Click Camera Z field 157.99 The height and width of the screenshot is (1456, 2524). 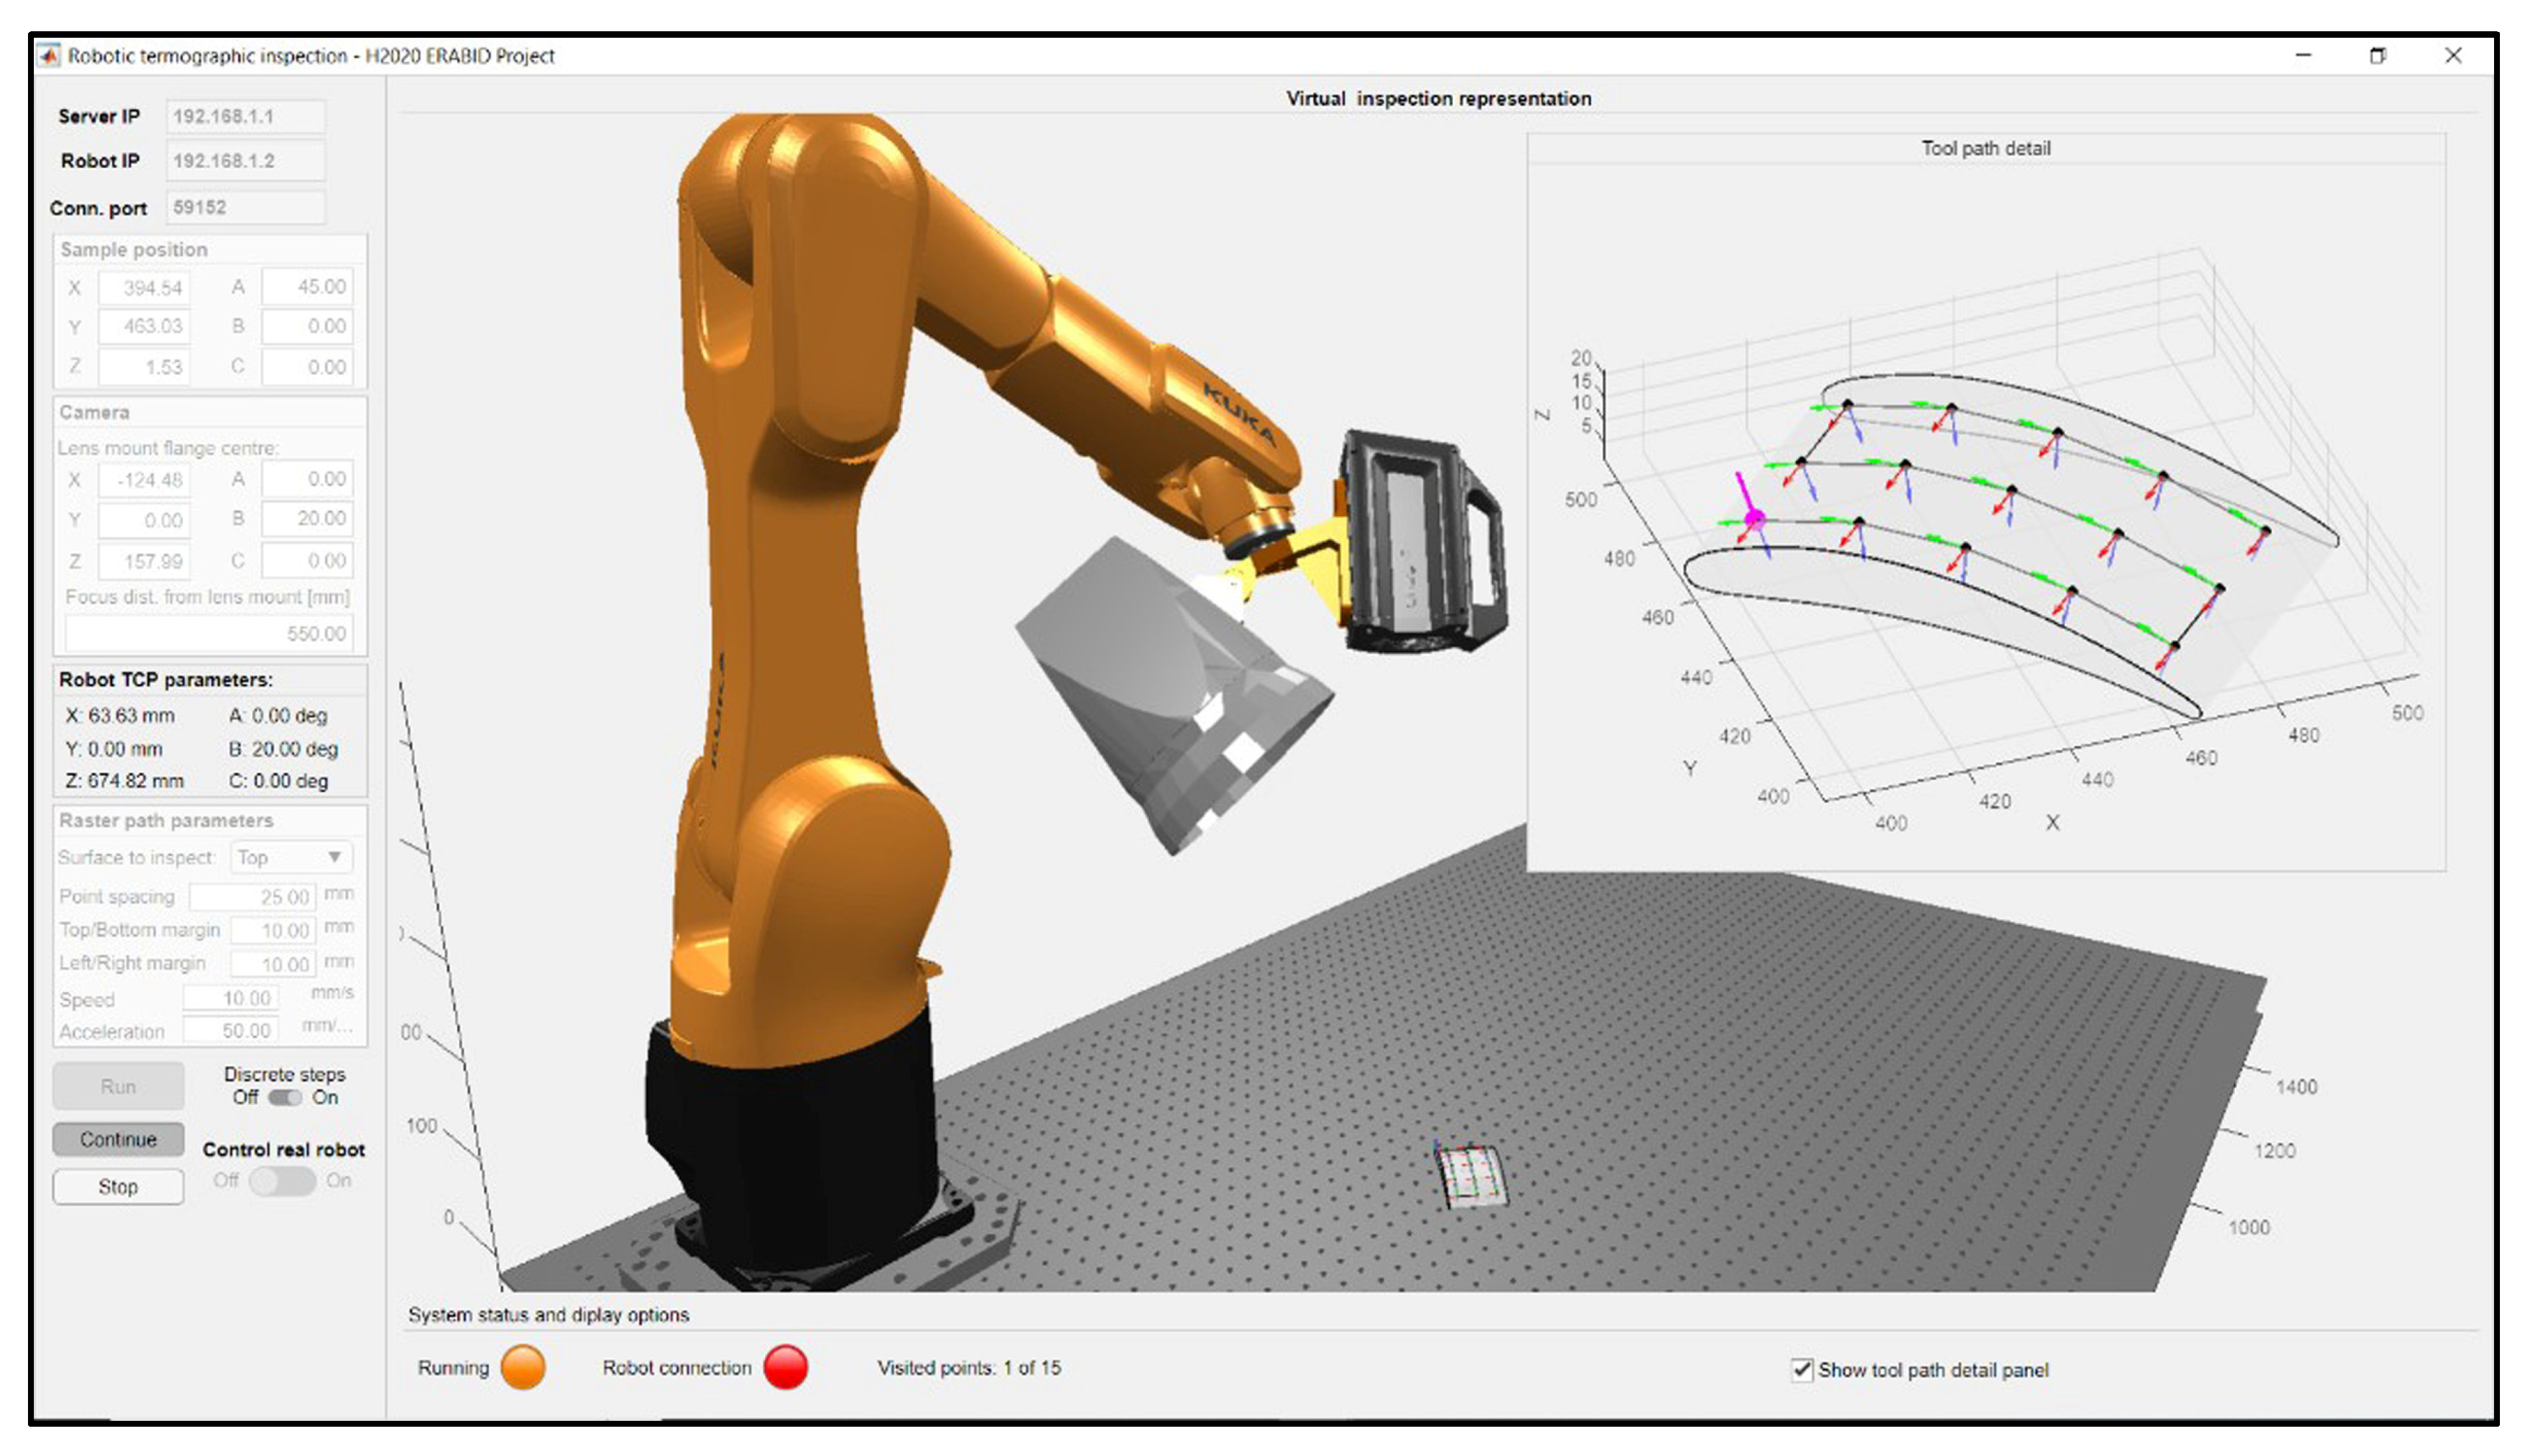pyautogui.click(x=144, y=561)
